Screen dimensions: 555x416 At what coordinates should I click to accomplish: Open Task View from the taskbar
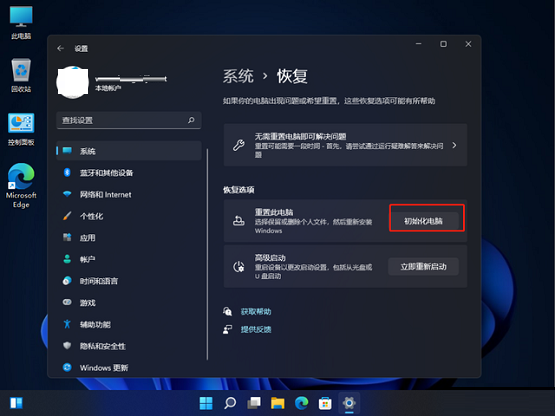tap(254, 403)
